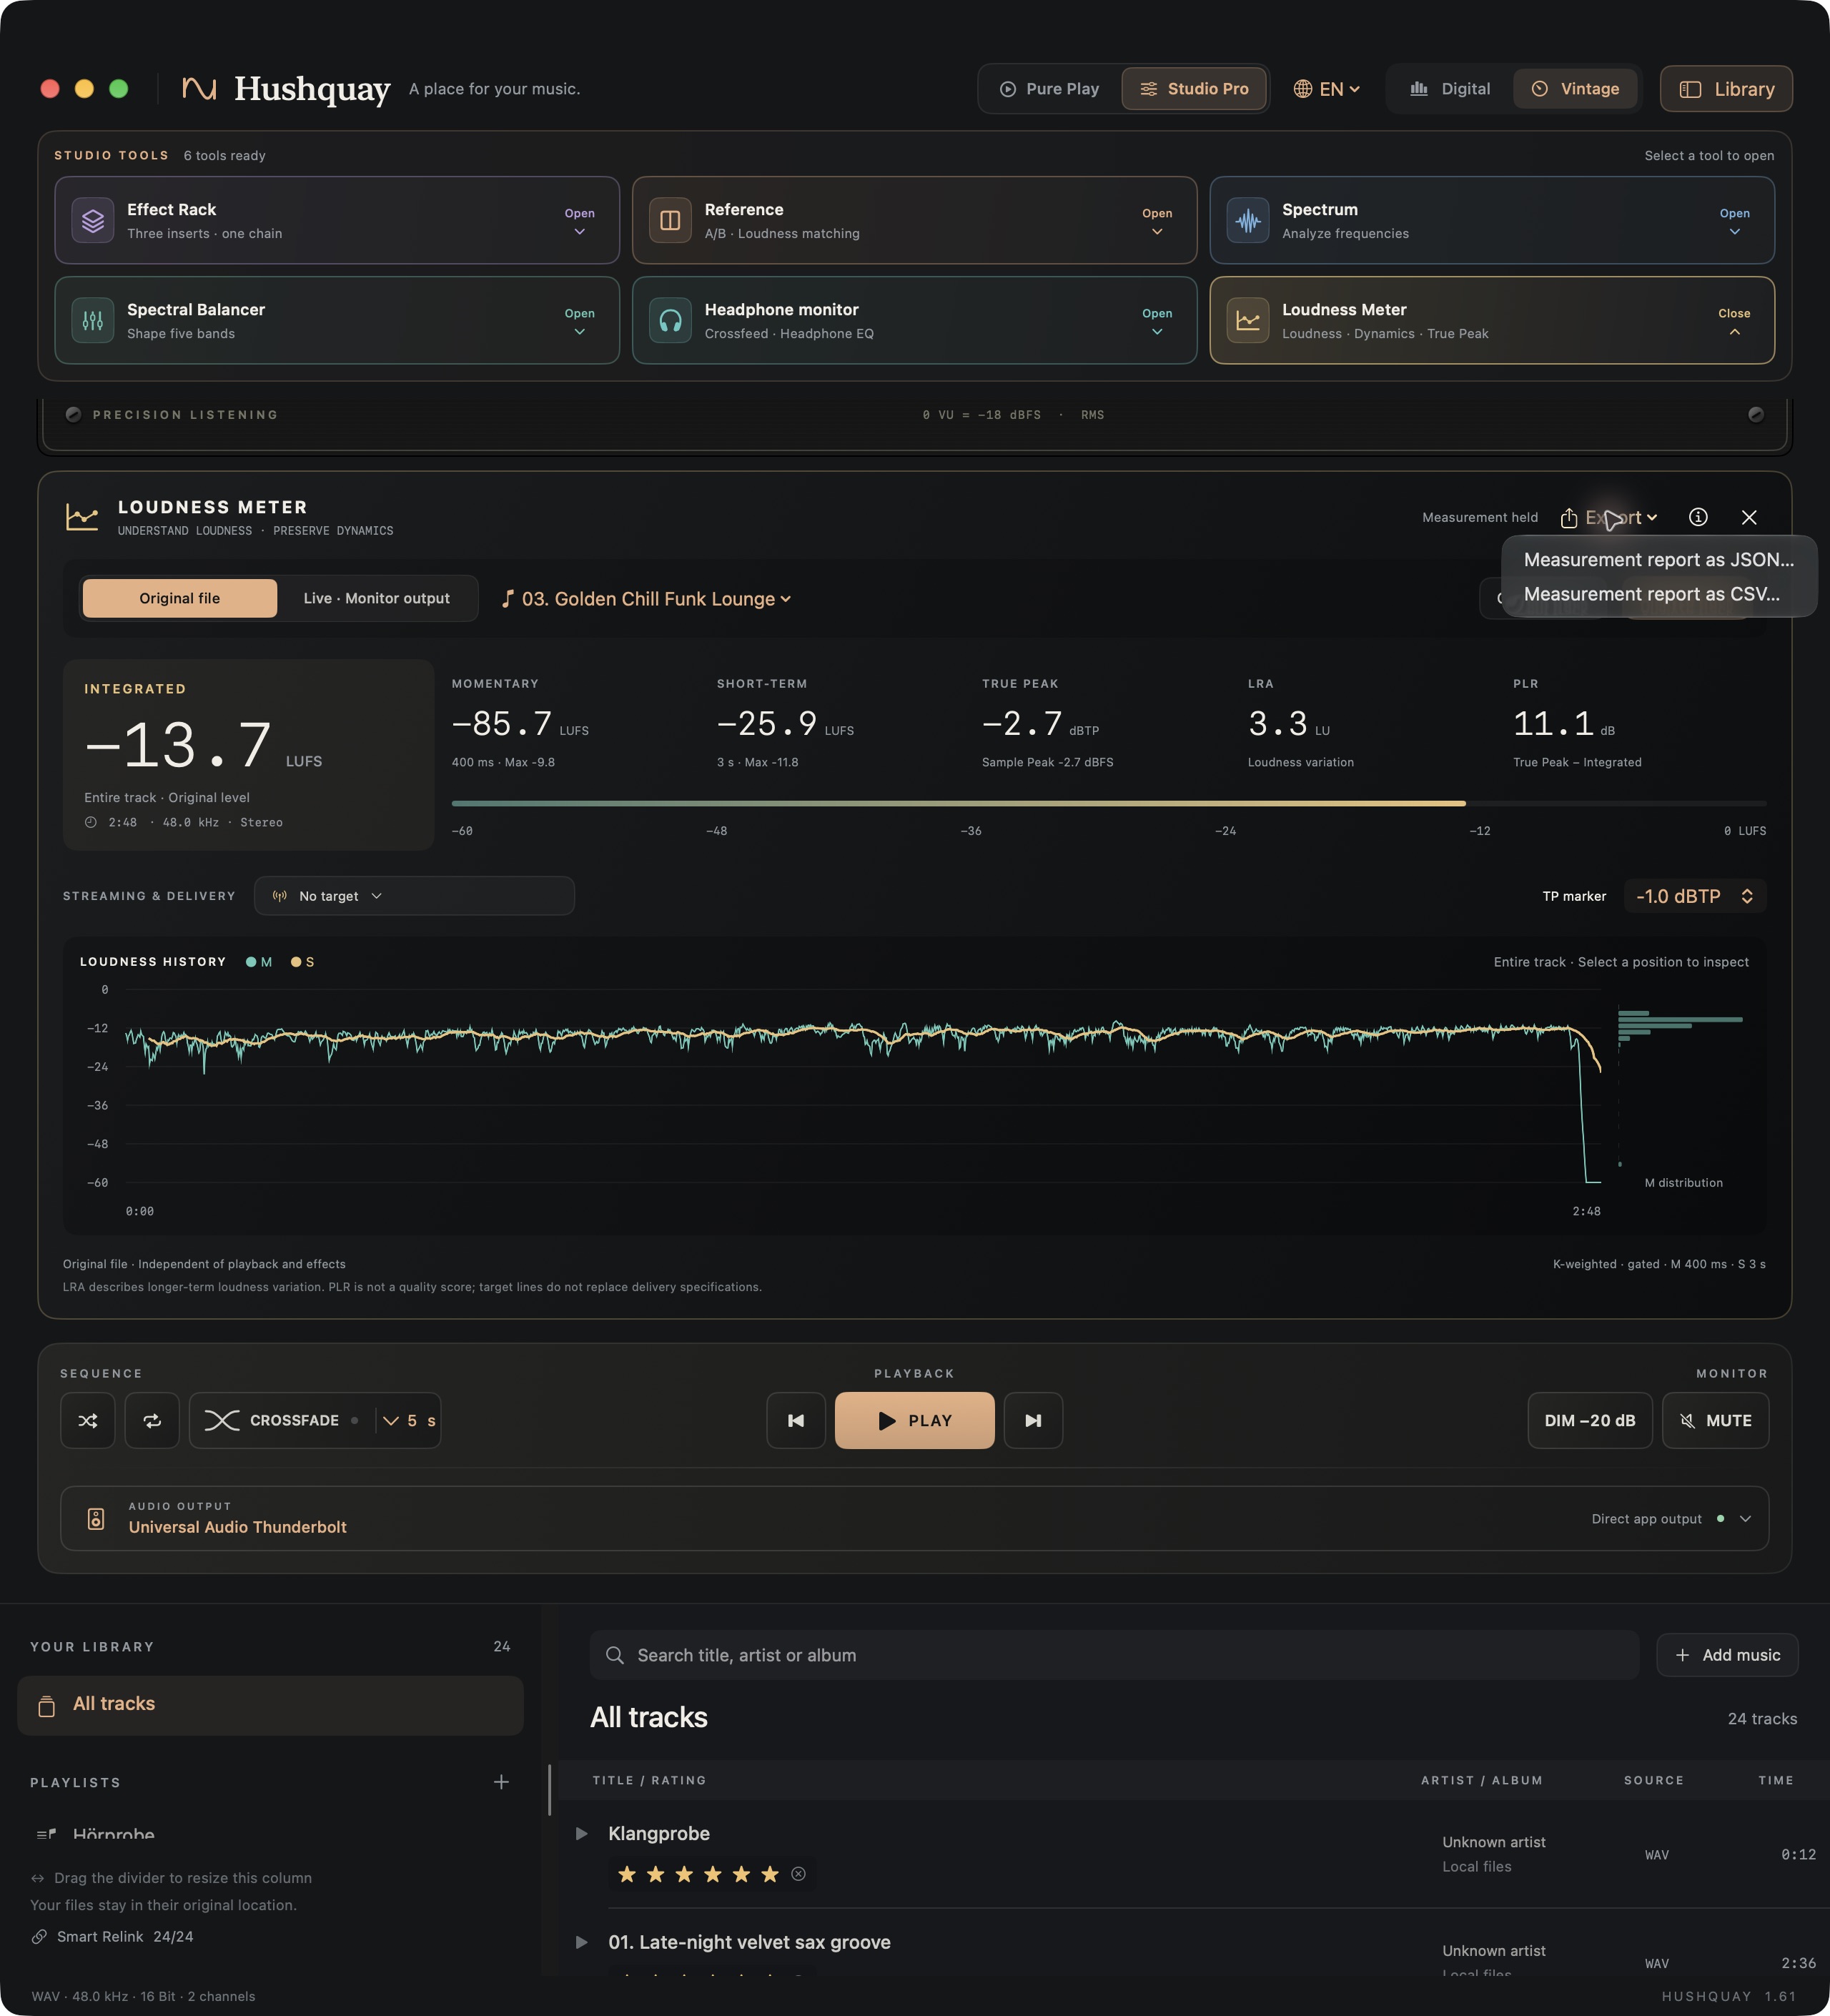This screenshot has height=2016, width=1830.
Task: Click the Add music button
Action: 1727,1655
